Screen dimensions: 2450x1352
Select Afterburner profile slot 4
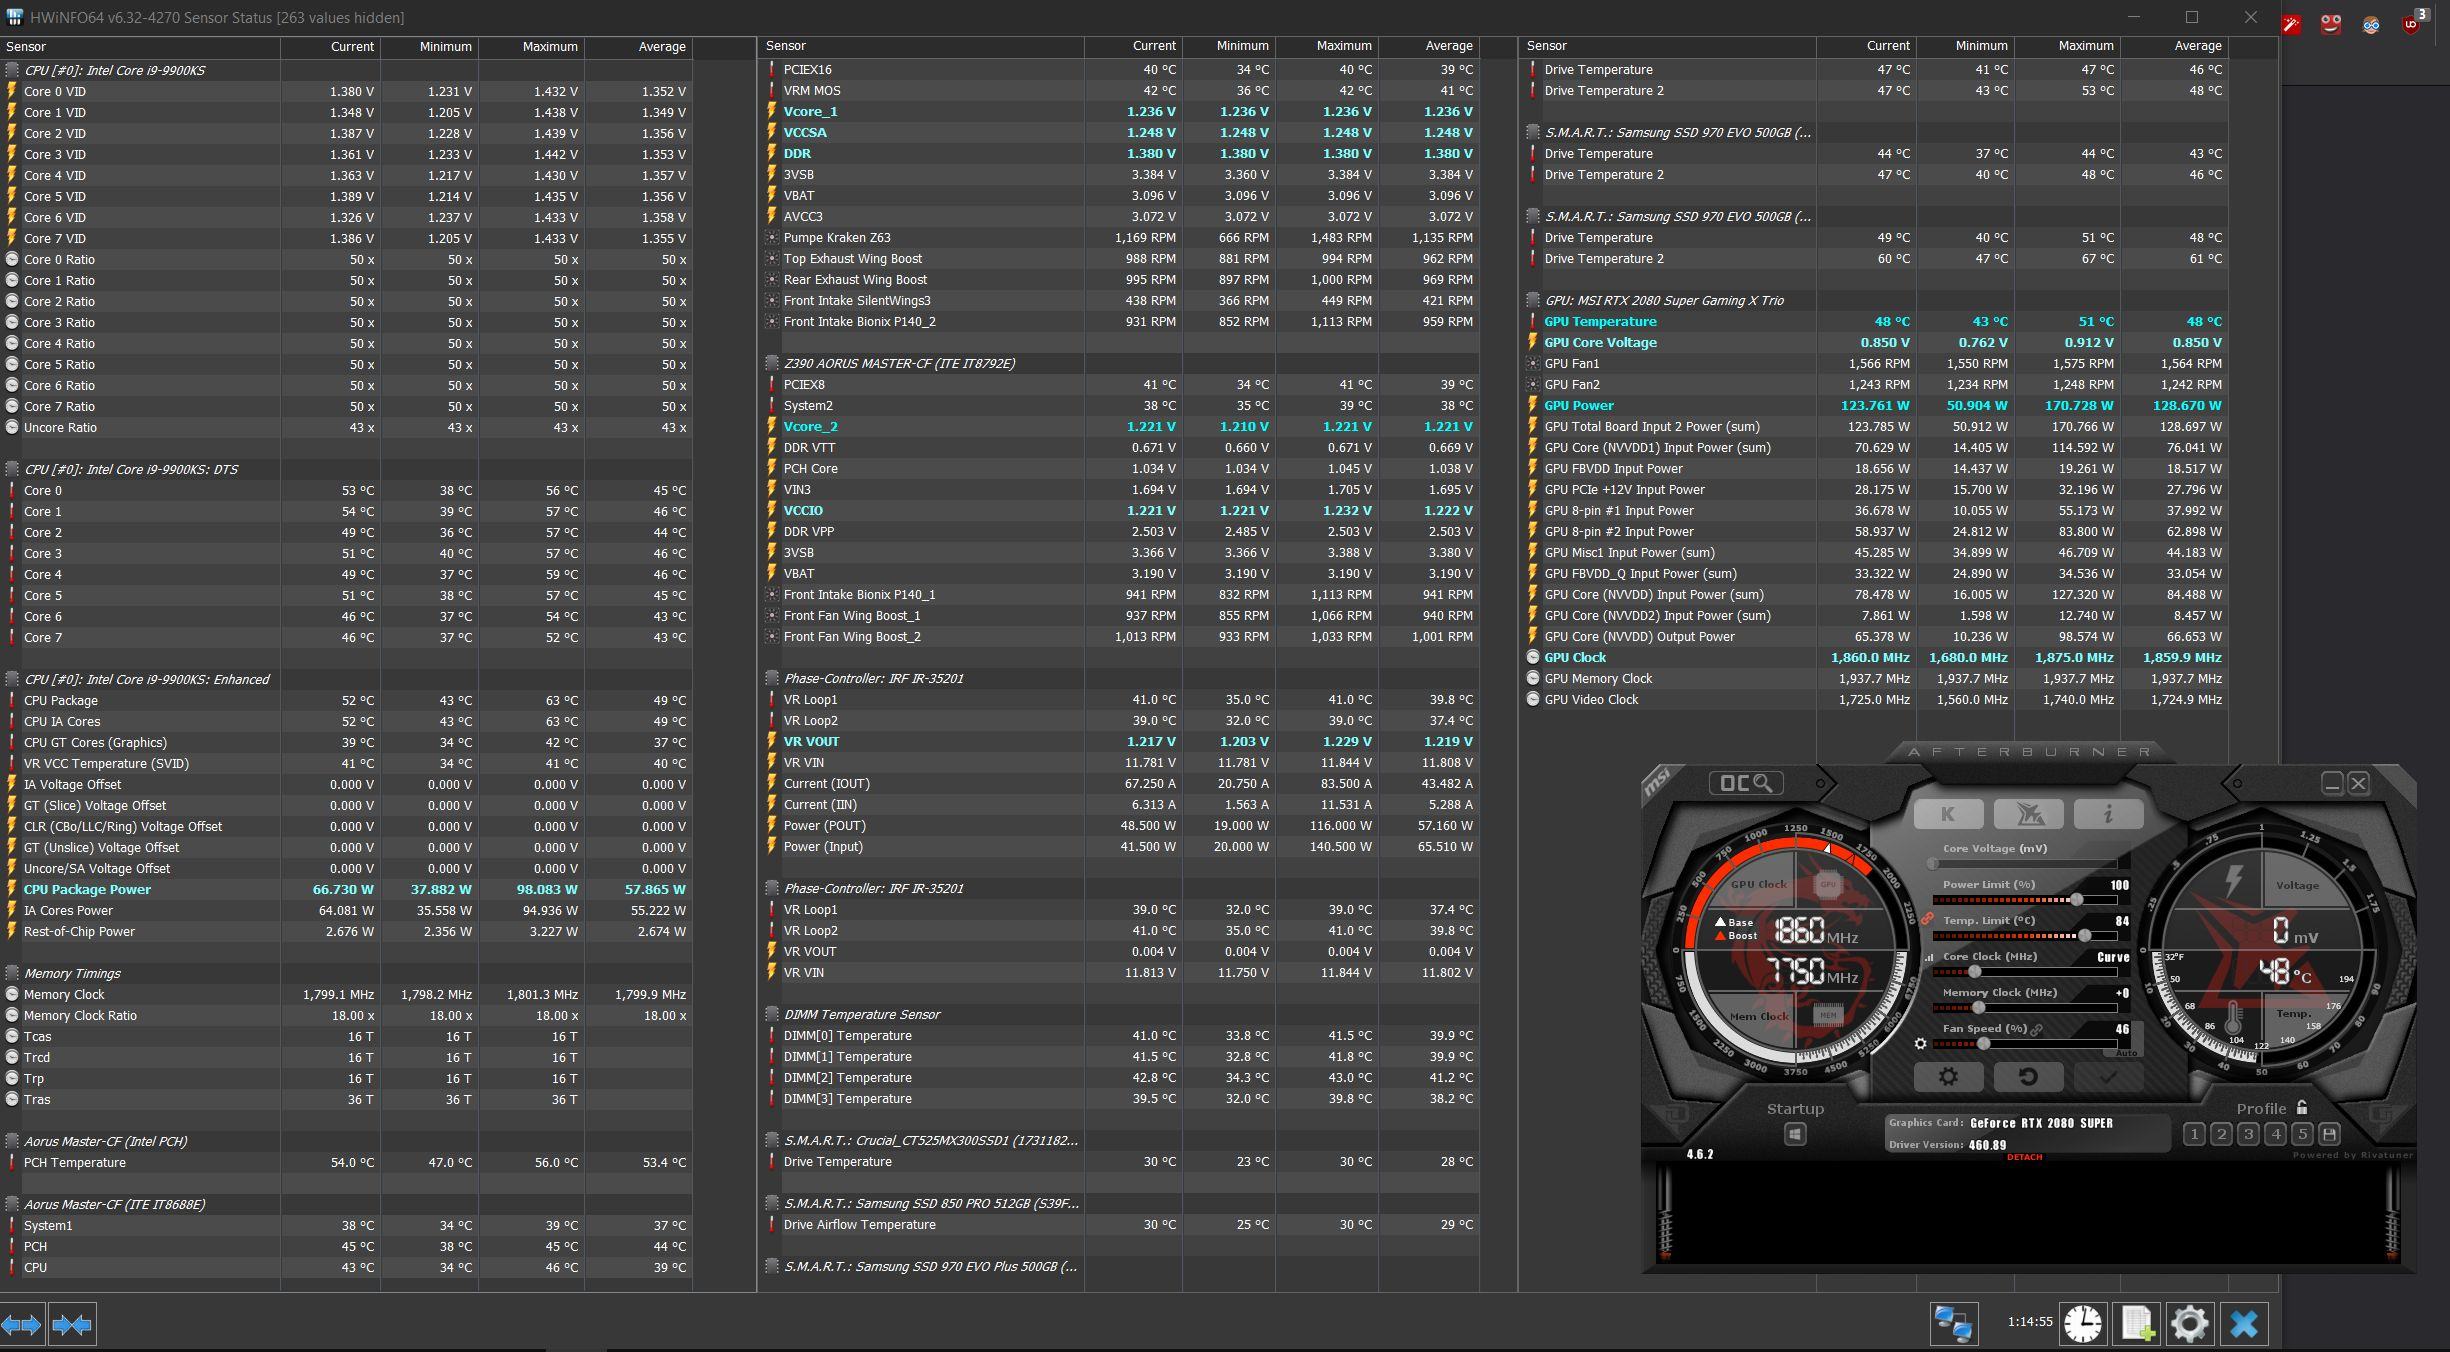[x=2275, y=1134]
